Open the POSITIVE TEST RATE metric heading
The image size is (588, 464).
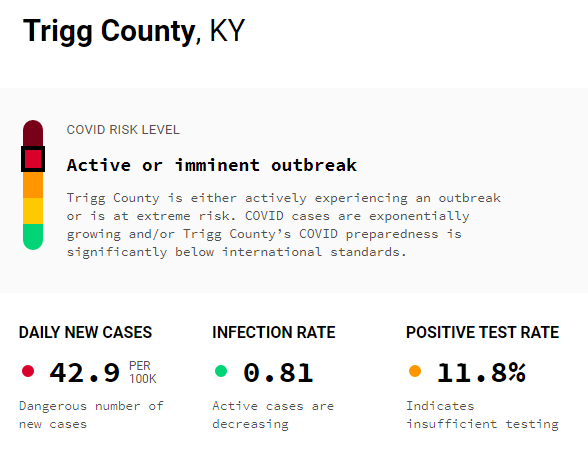coord(483,332)
